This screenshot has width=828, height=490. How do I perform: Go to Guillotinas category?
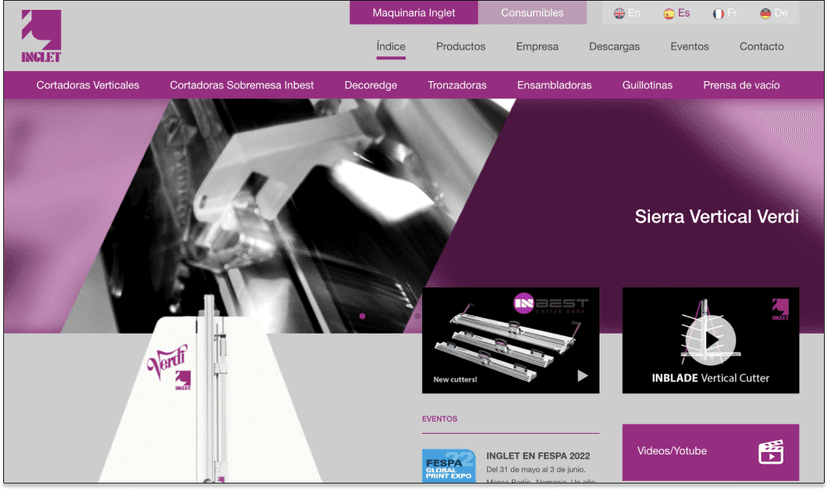pyautogui.click(x=647, y=85)
